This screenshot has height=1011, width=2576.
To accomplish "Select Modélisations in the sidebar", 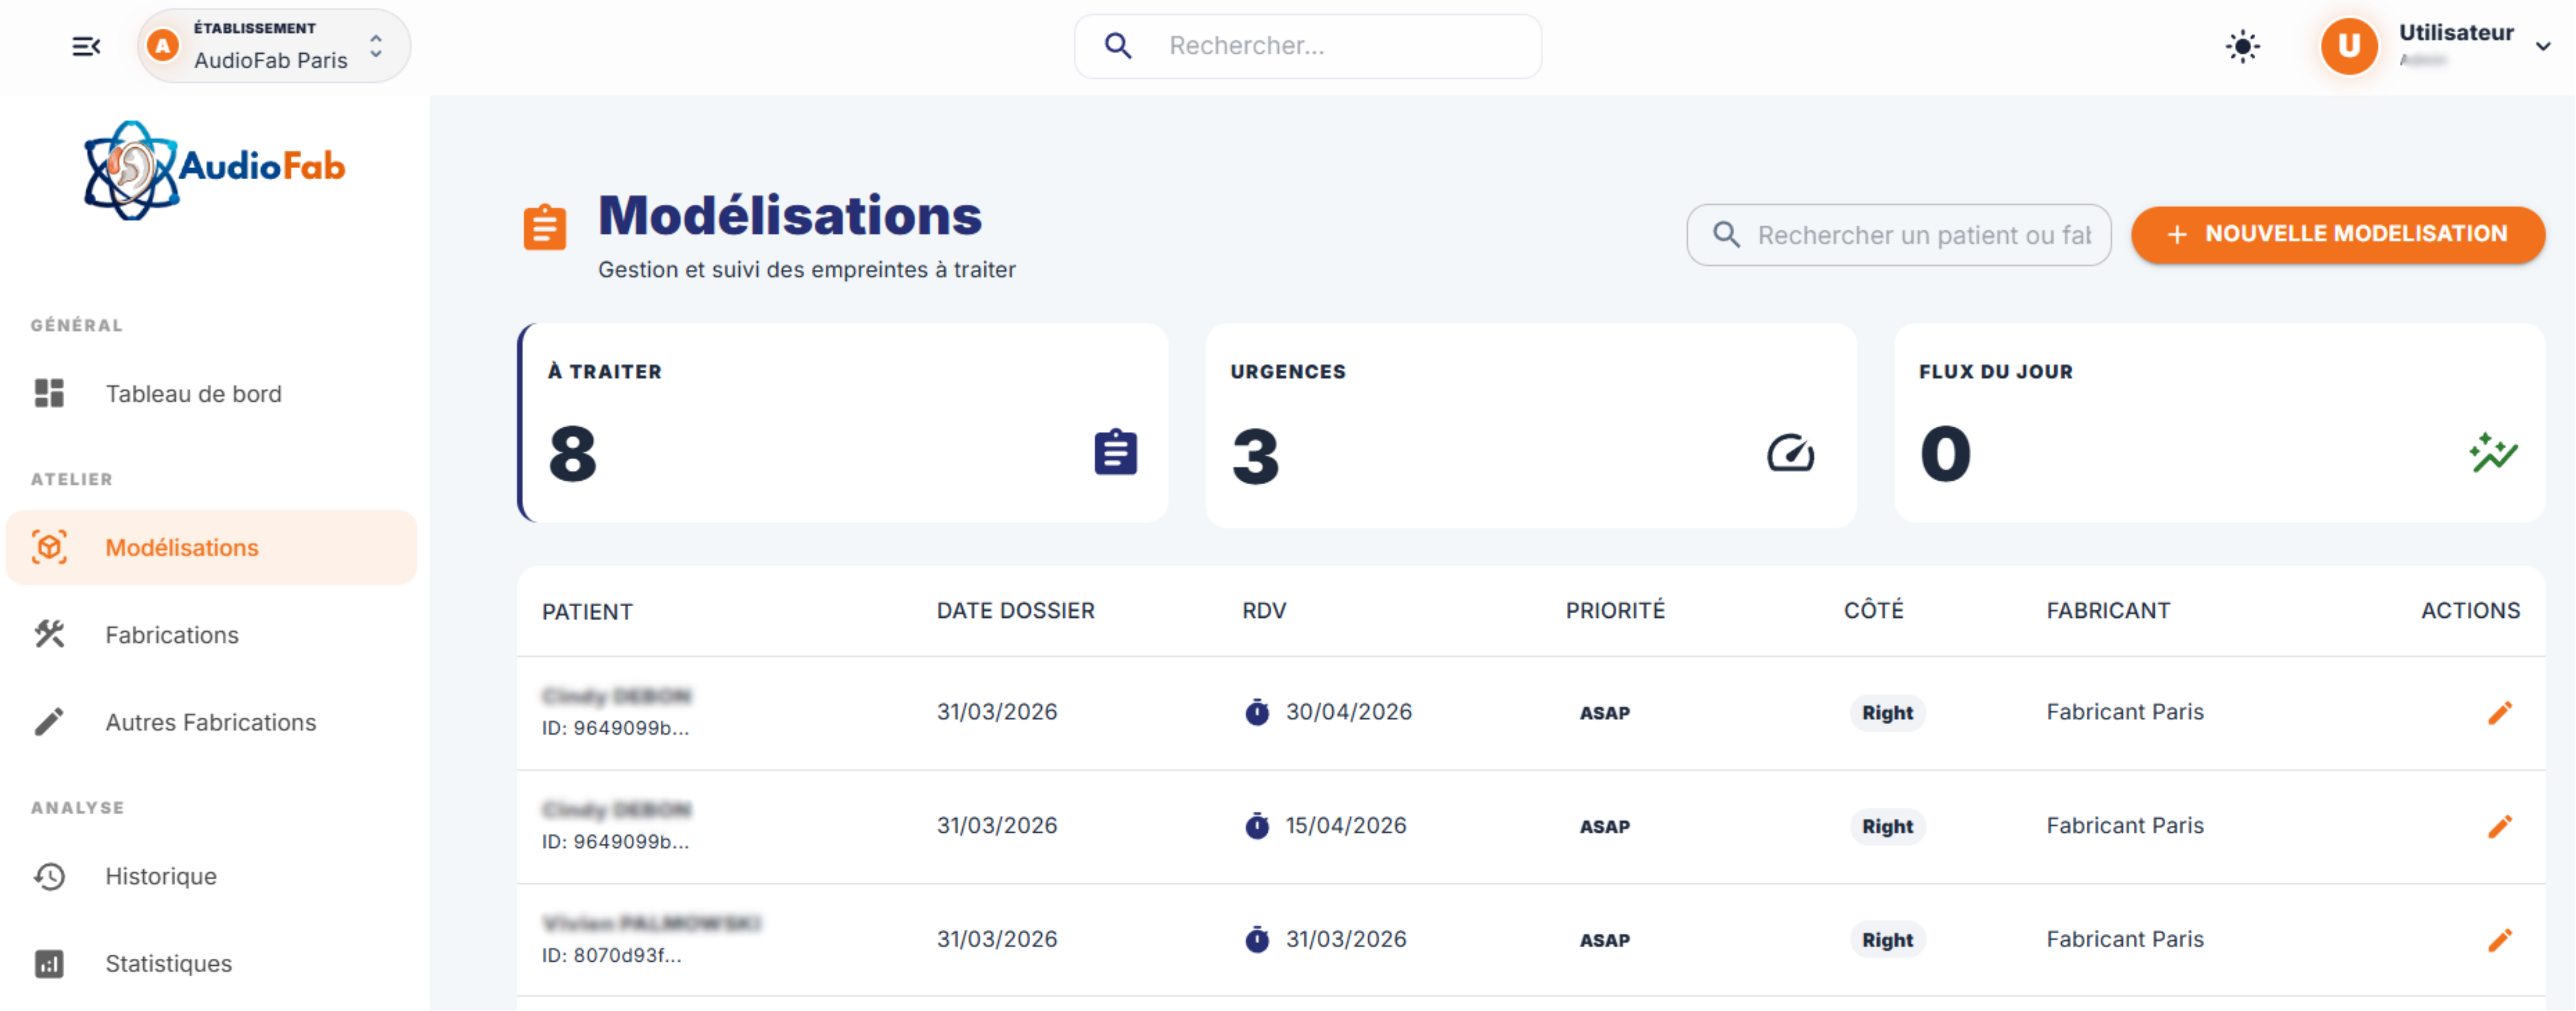I will pyautogui.click(x=211, y=548).
